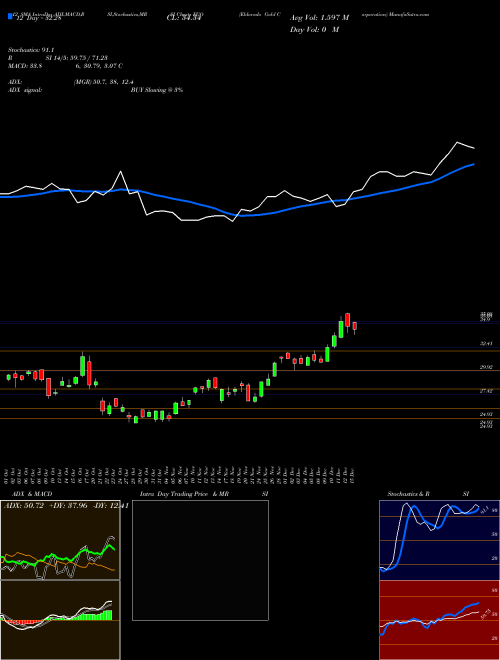The height and width of the screenshot is (660, 500).
Task: Click the 'CL: 34.34' closing price label
Action: click(x=182, y=18)
